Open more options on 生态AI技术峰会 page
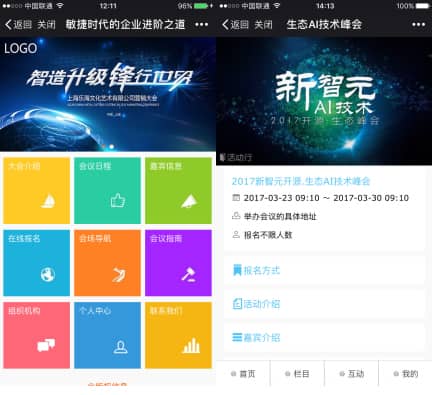The image size is (432, 395). click(418, 24)
